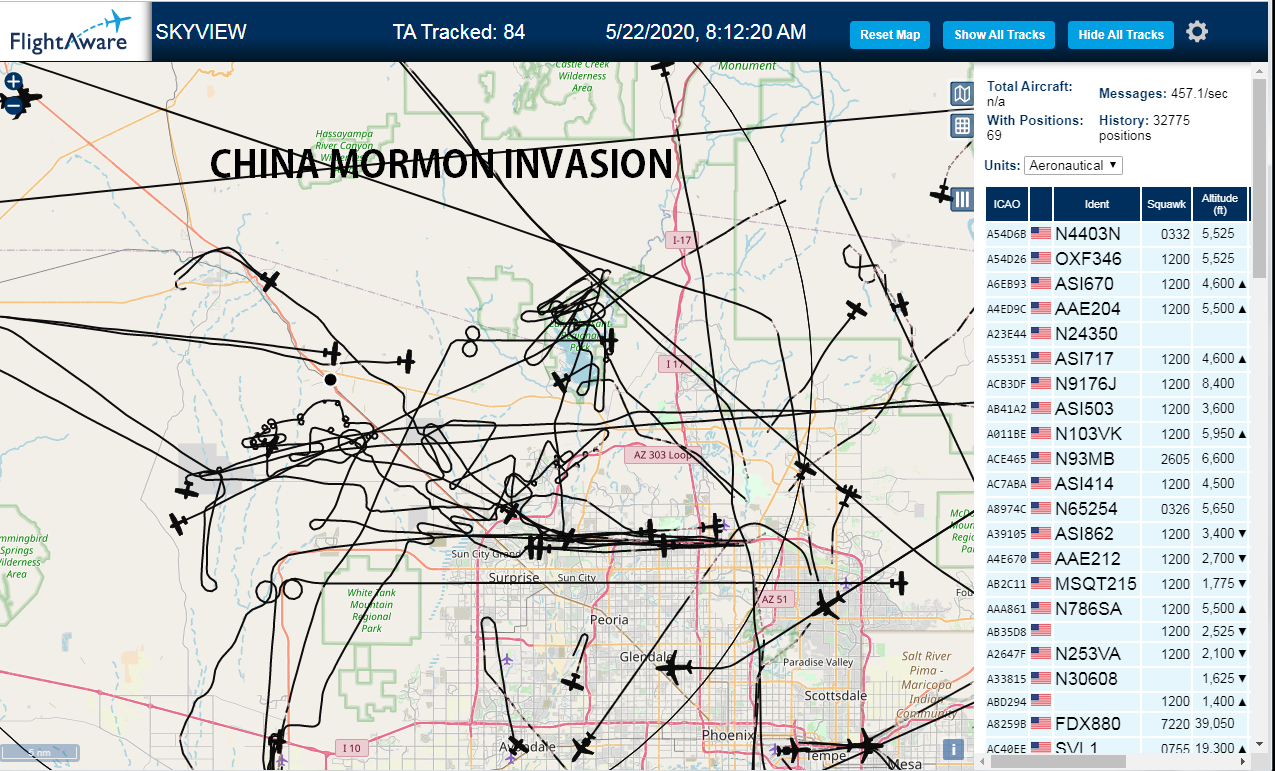The image size is (1275, 771).
Task: Click ICAO code ABD294
Action: click(1007, 702)
